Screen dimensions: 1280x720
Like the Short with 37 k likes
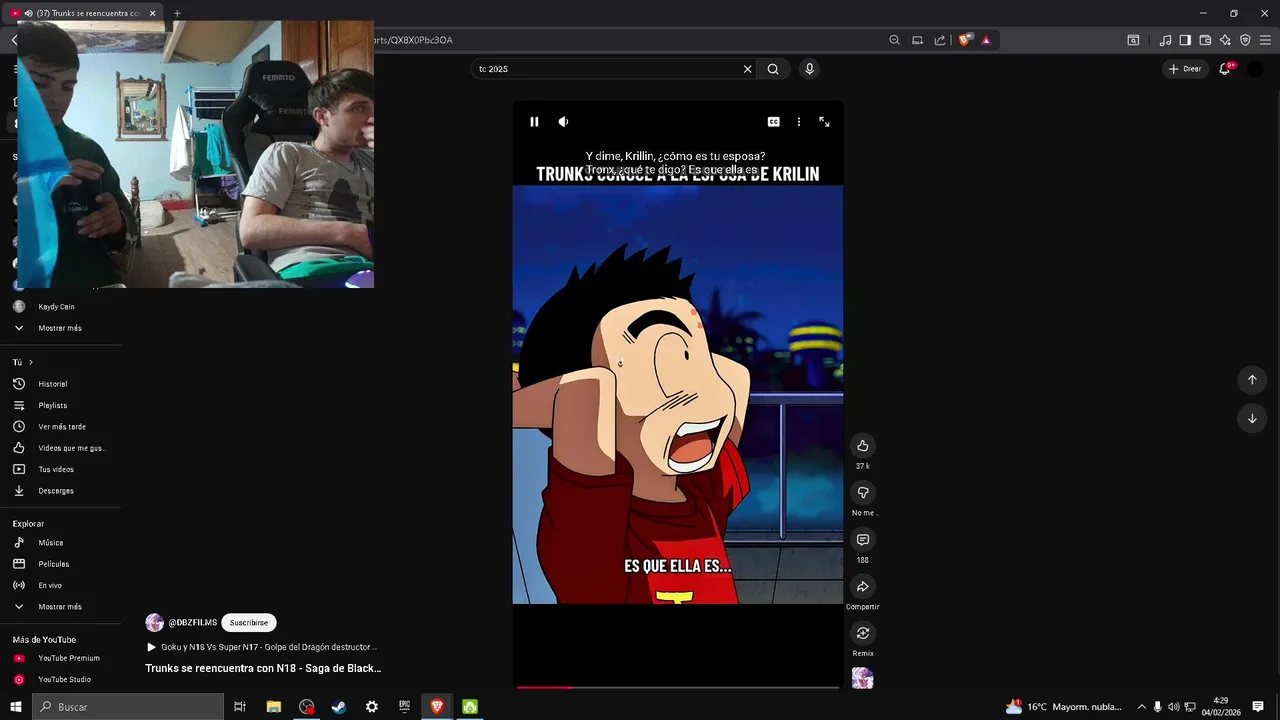(863, 446)
